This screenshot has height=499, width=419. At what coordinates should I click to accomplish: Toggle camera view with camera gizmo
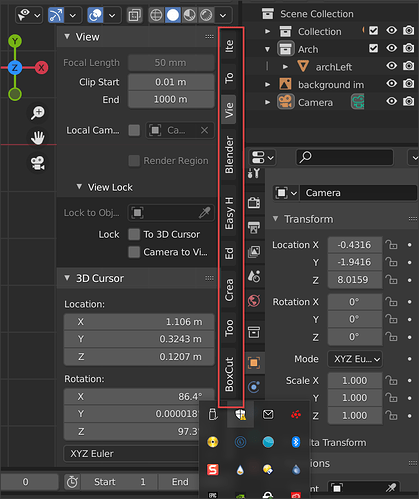(x=38, y=163)
